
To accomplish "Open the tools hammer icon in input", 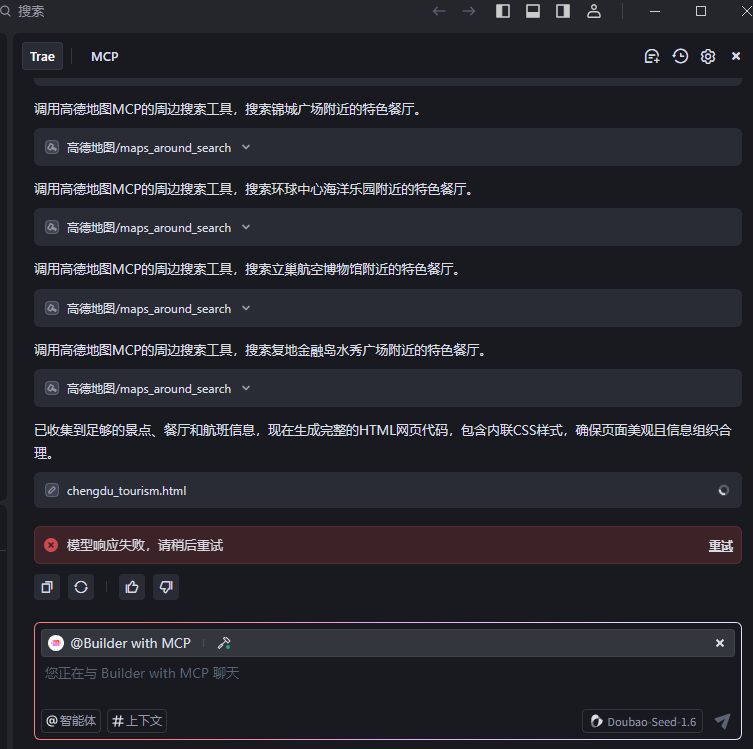I will click(x=224, y=643).
